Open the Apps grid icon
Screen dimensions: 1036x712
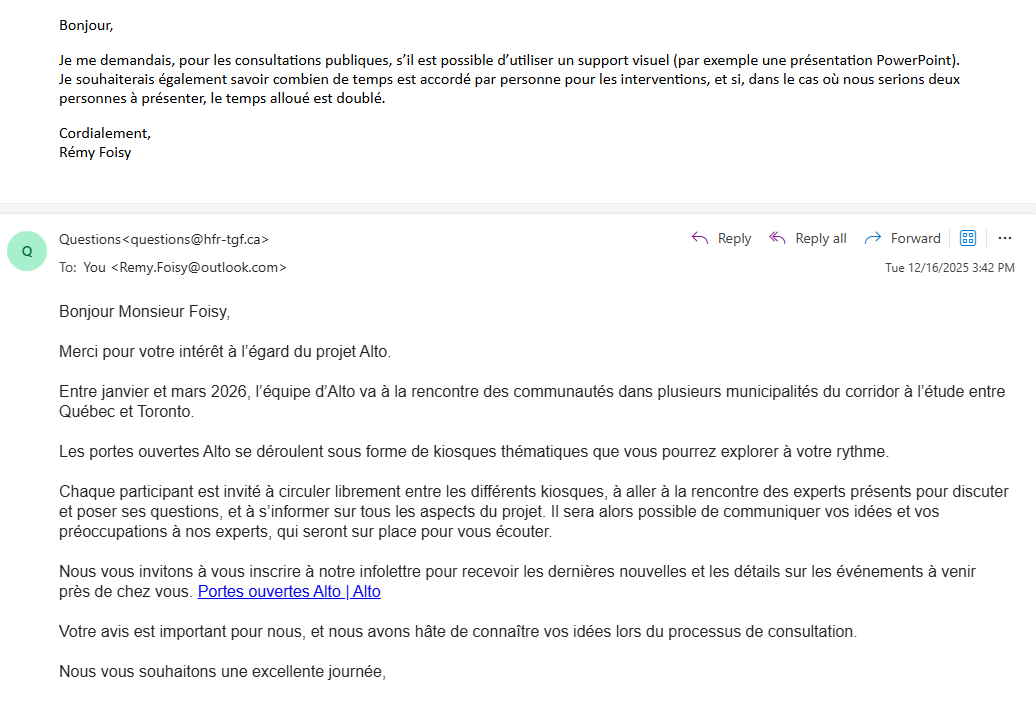pos(967,238)
